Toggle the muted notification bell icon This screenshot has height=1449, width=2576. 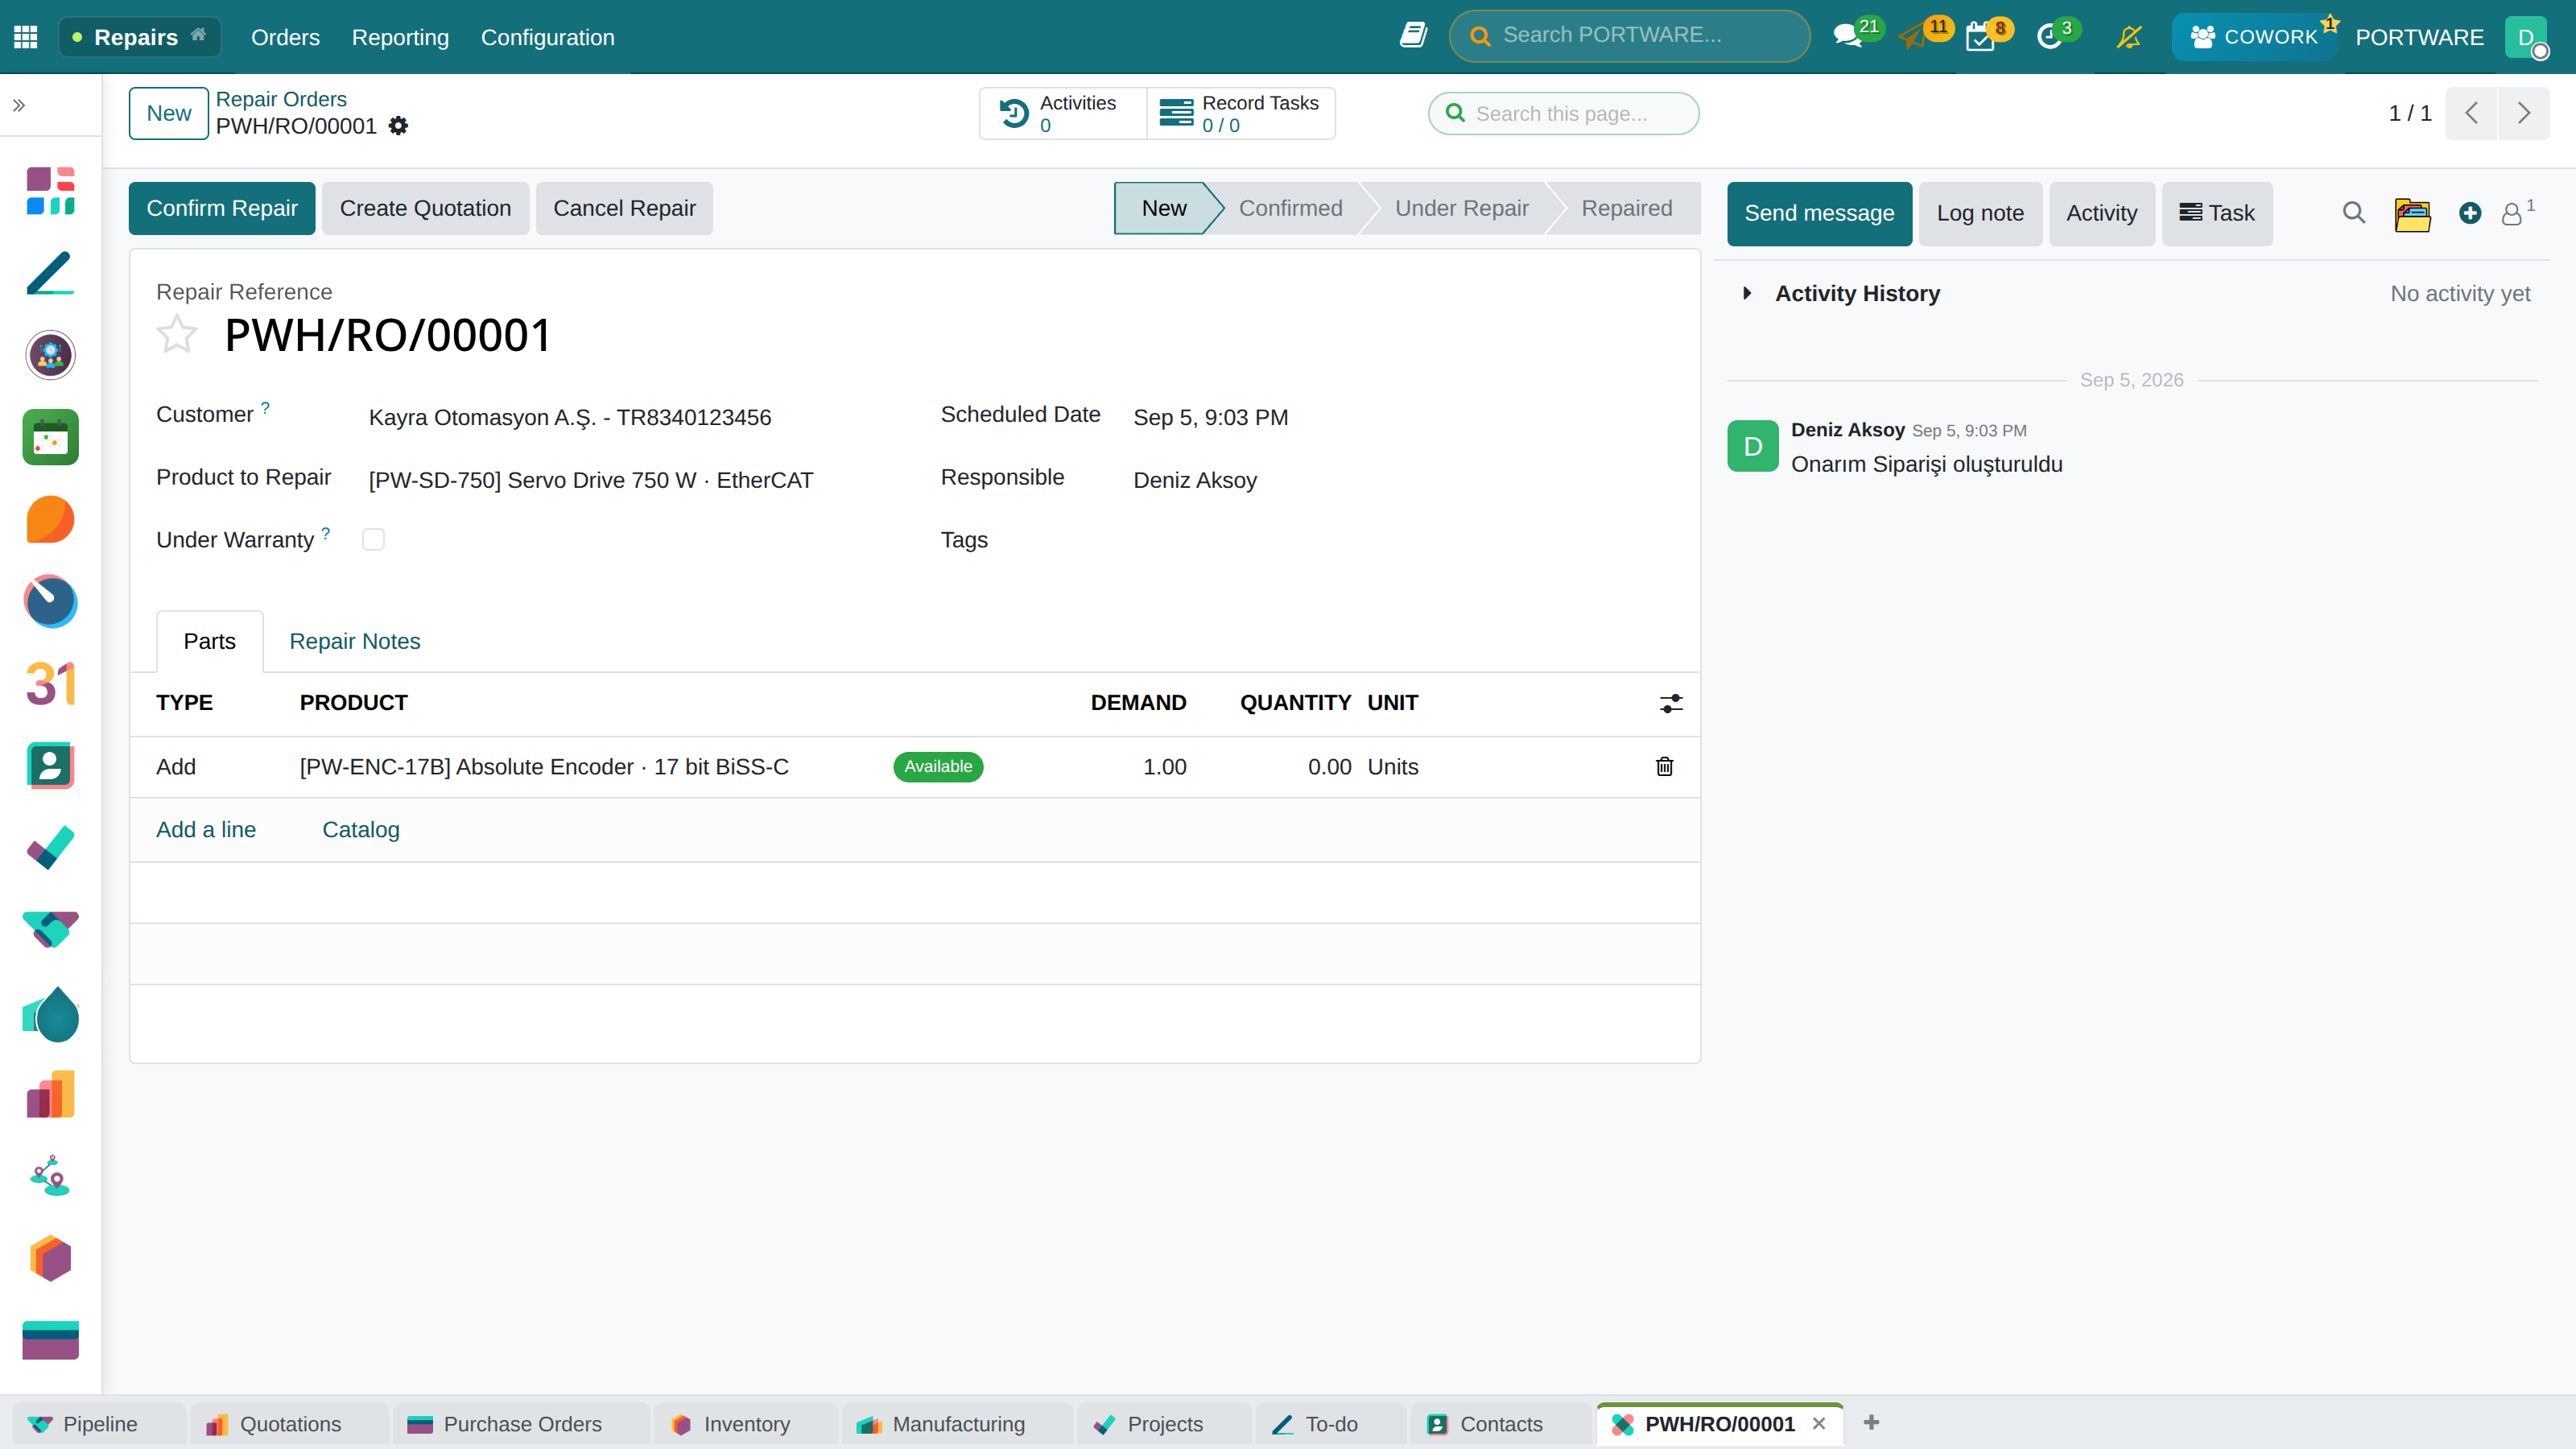coord(2129,37)
